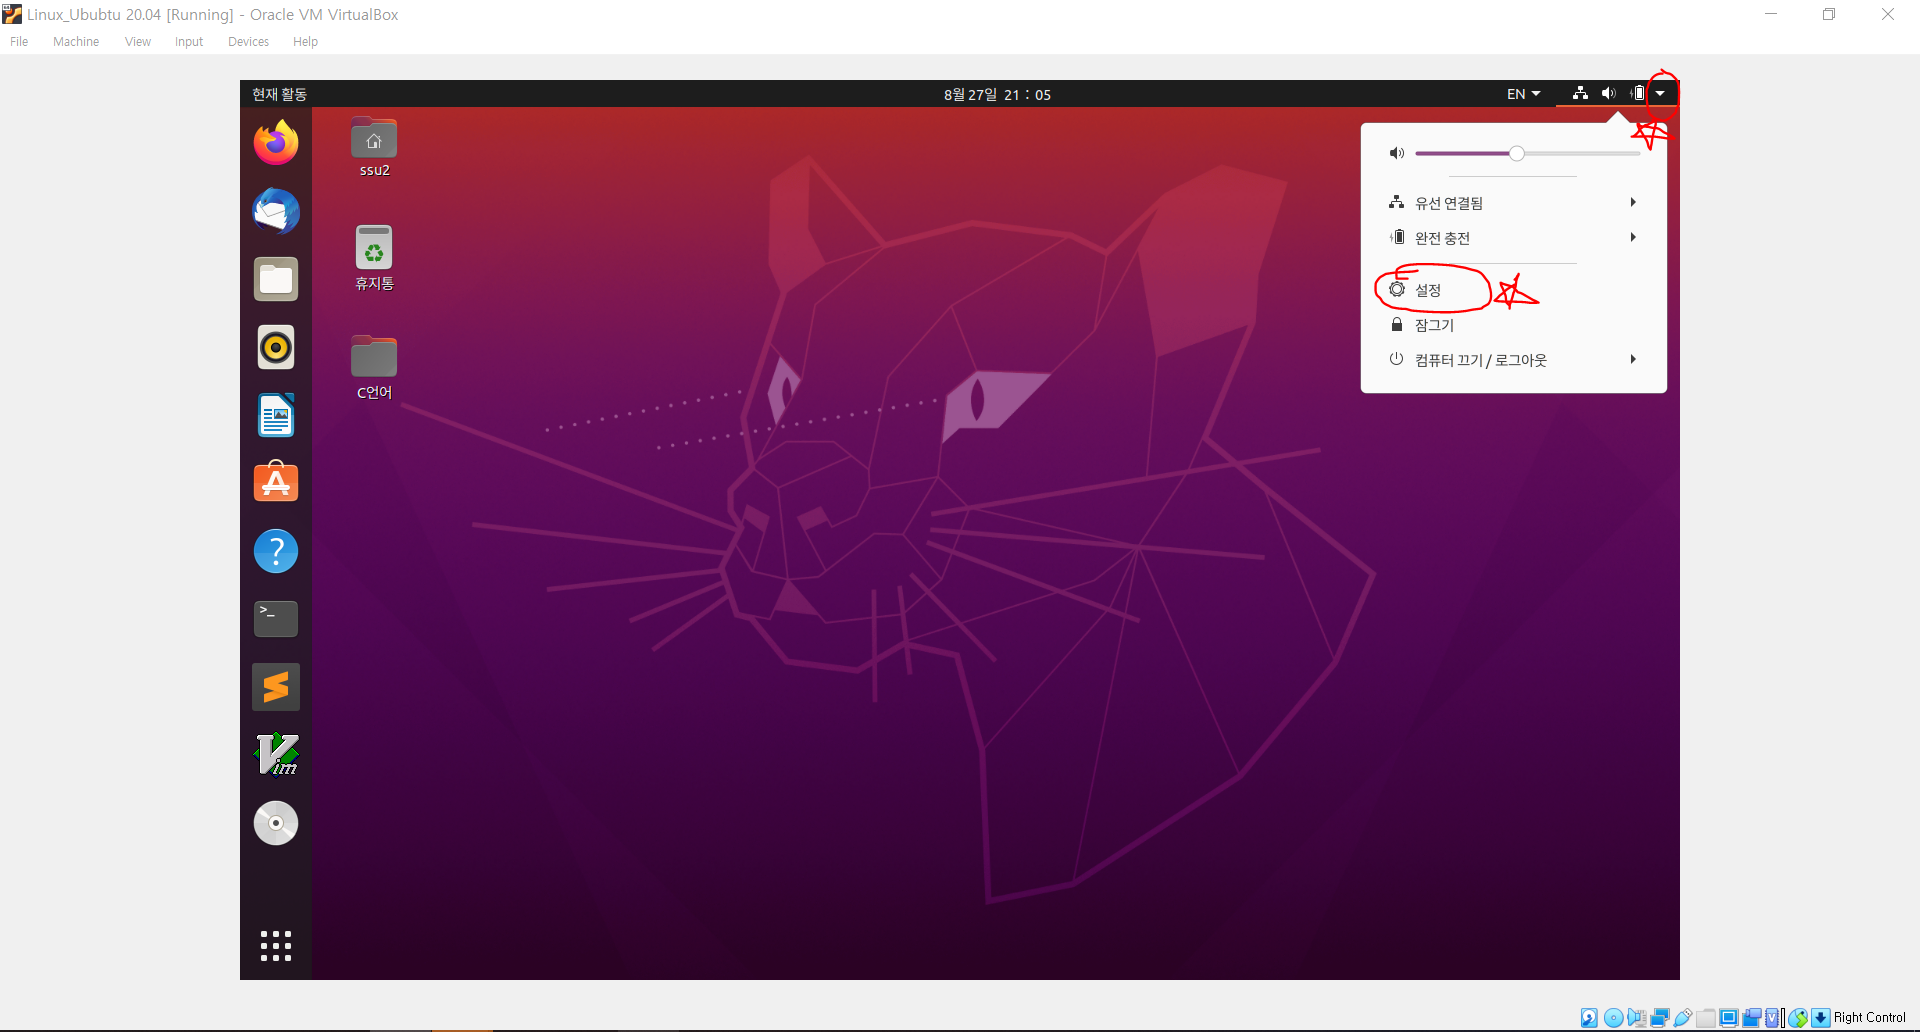Click 현재 활동 activities button
Screen dimensions: 1920x1032
pyautogui.click(x=279, y=94)
